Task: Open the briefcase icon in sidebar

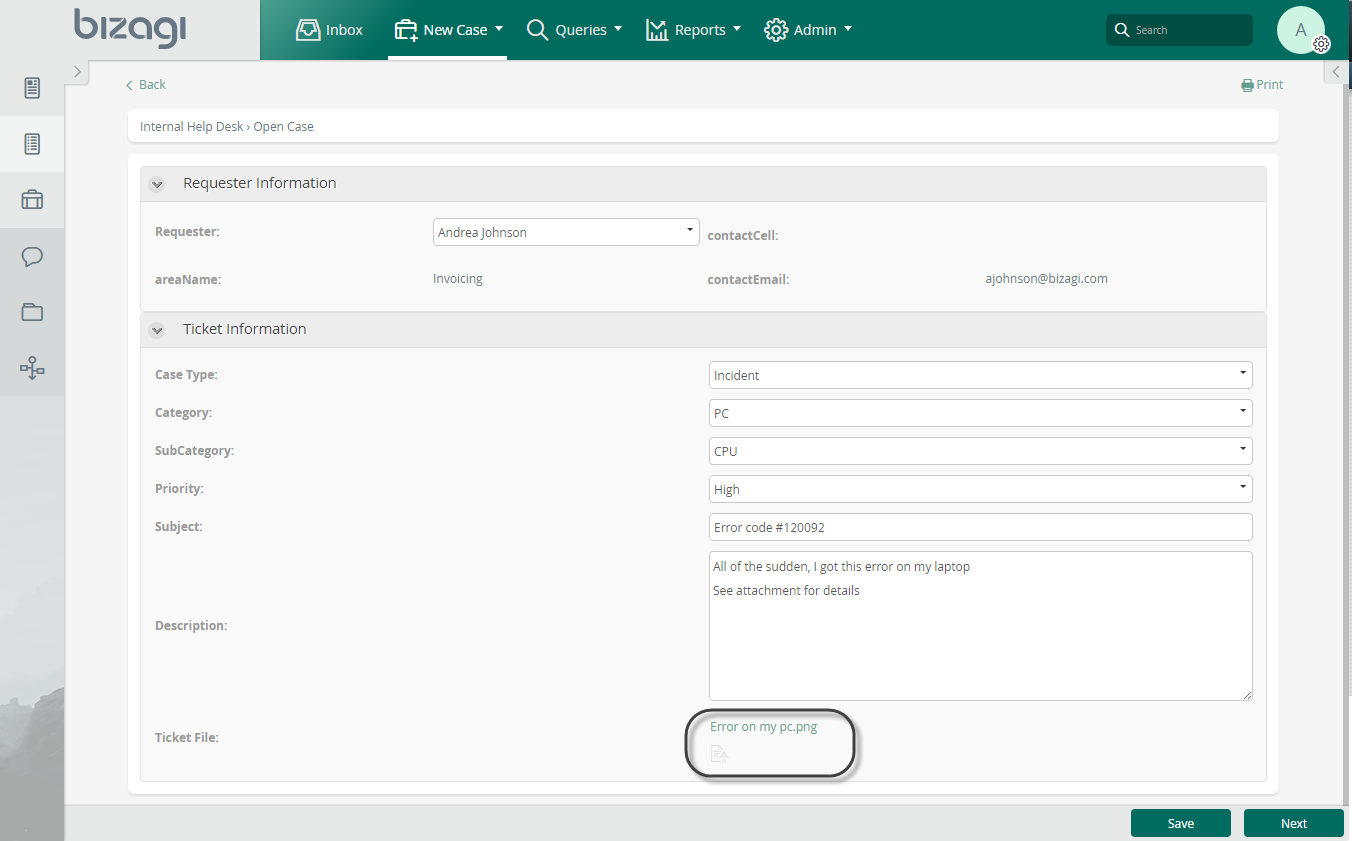Action: 32,200
